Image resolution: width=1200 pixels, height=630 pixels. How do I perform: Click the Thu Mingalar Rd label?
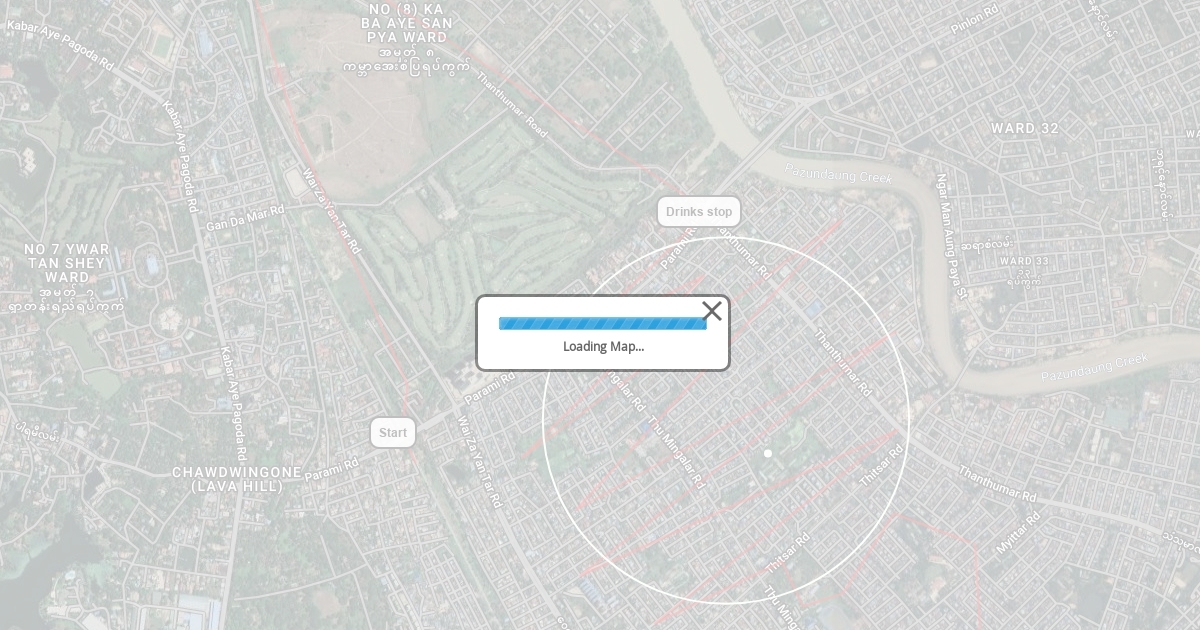coord(677,452)
